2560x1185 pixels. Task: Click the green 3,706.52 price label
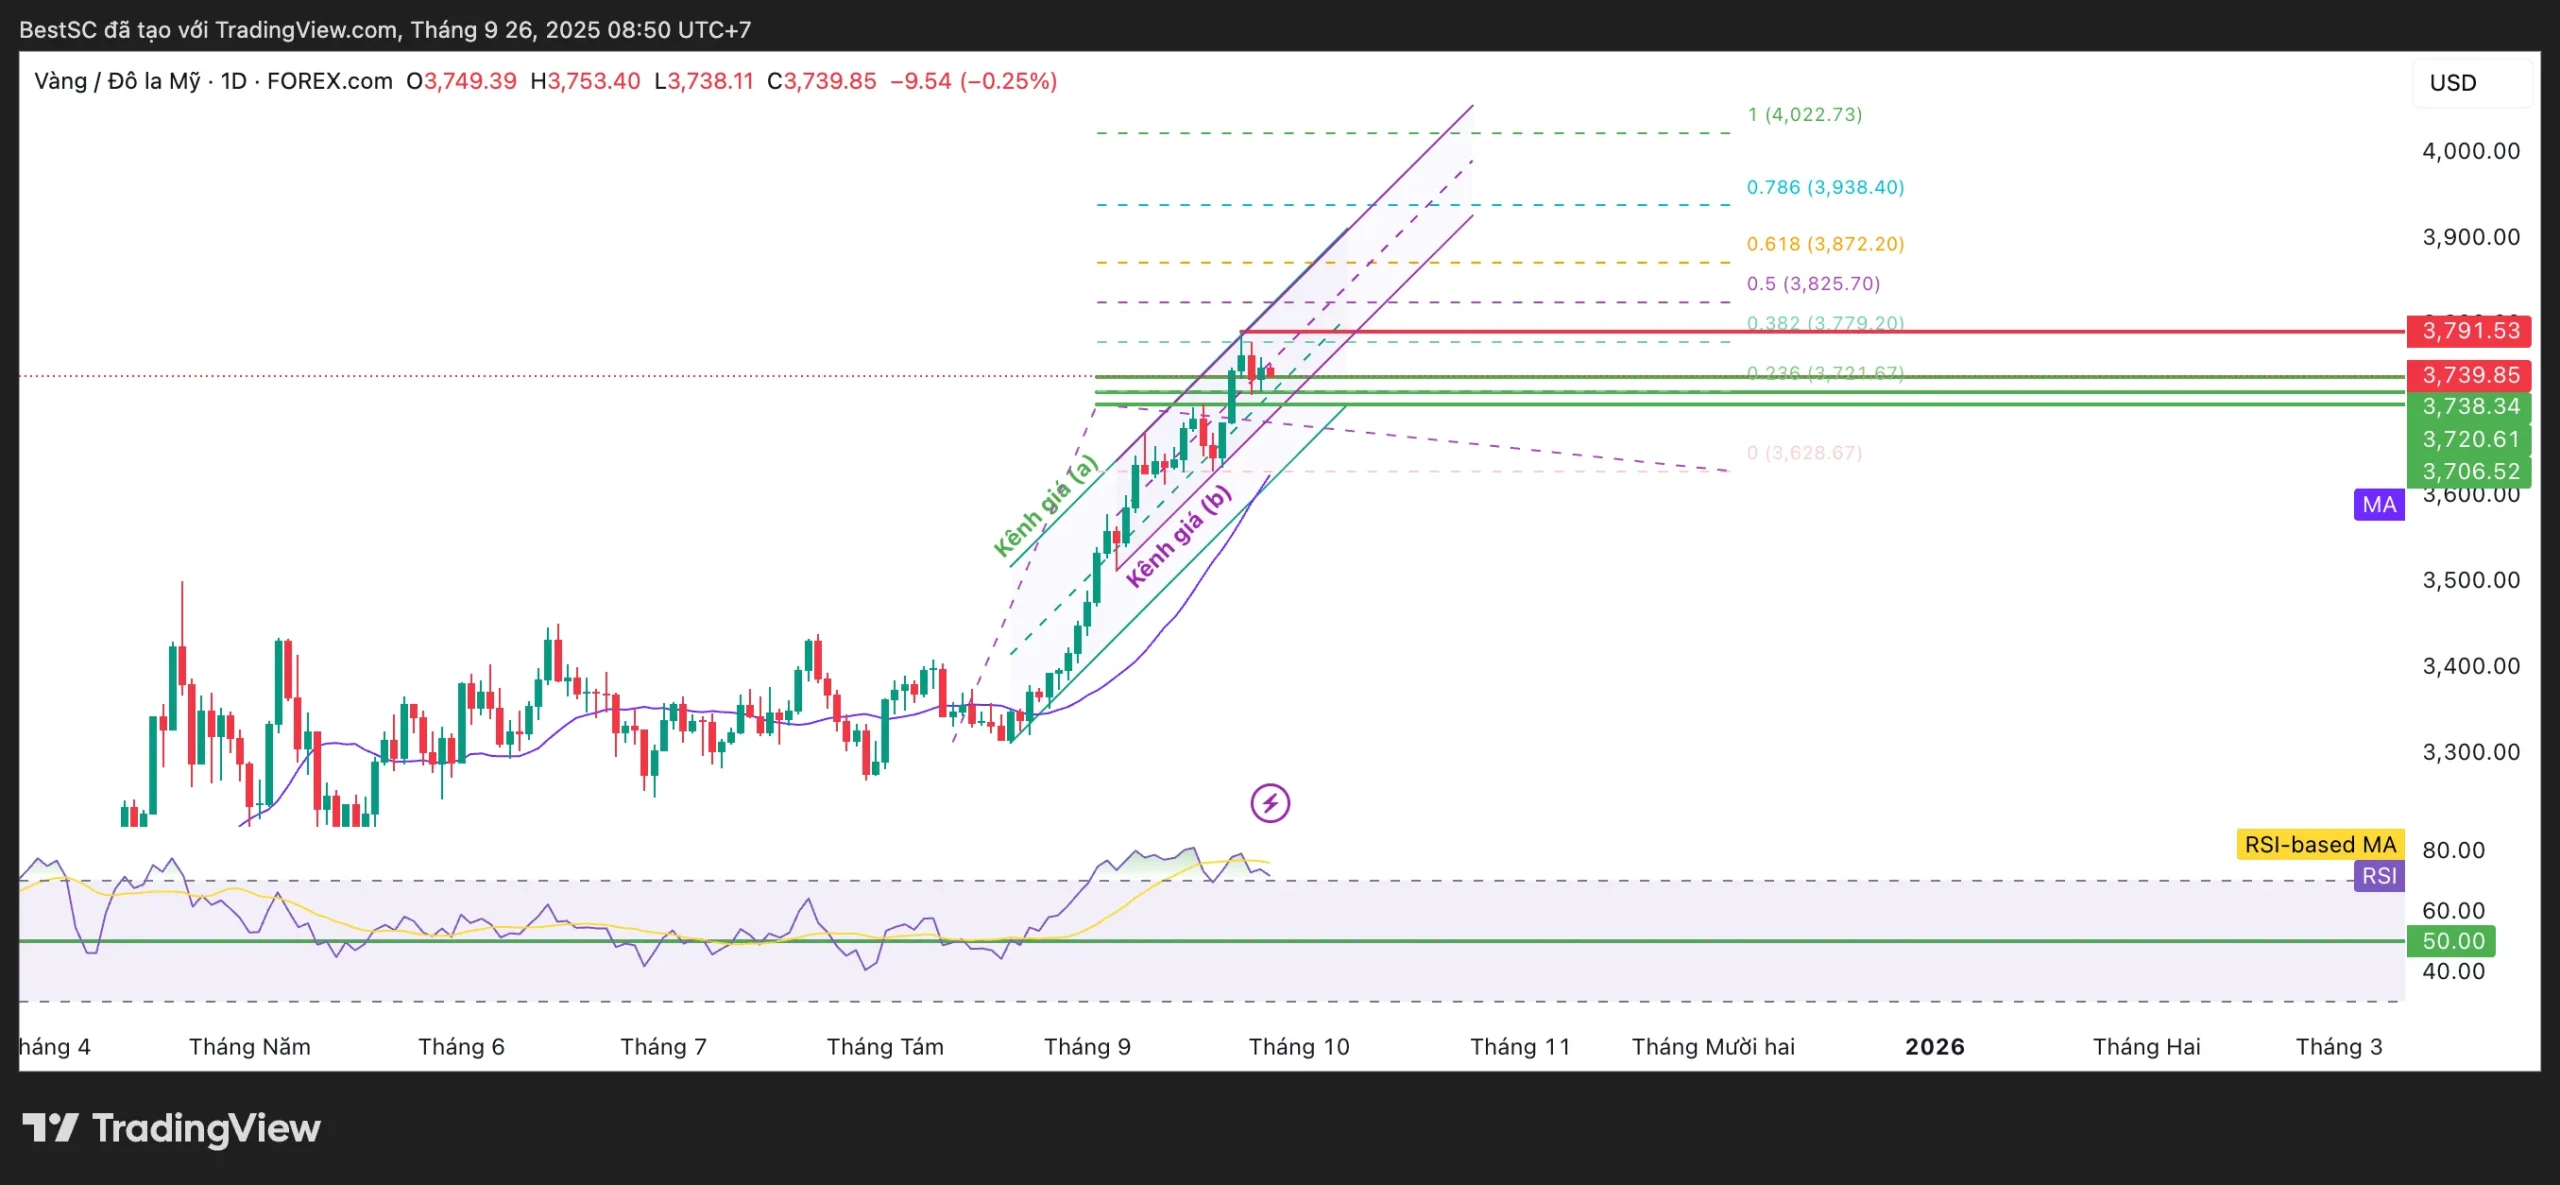click(2469, 471)
